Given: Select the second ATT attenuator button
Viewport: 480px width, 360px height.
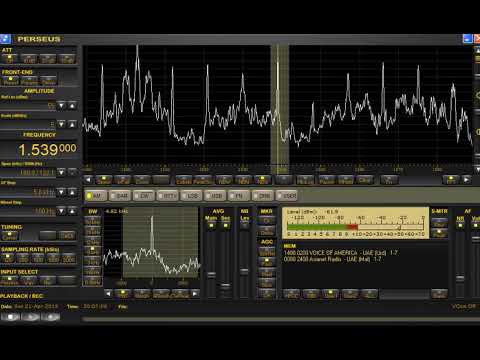Looking at the screenshot, I should 29,59.
